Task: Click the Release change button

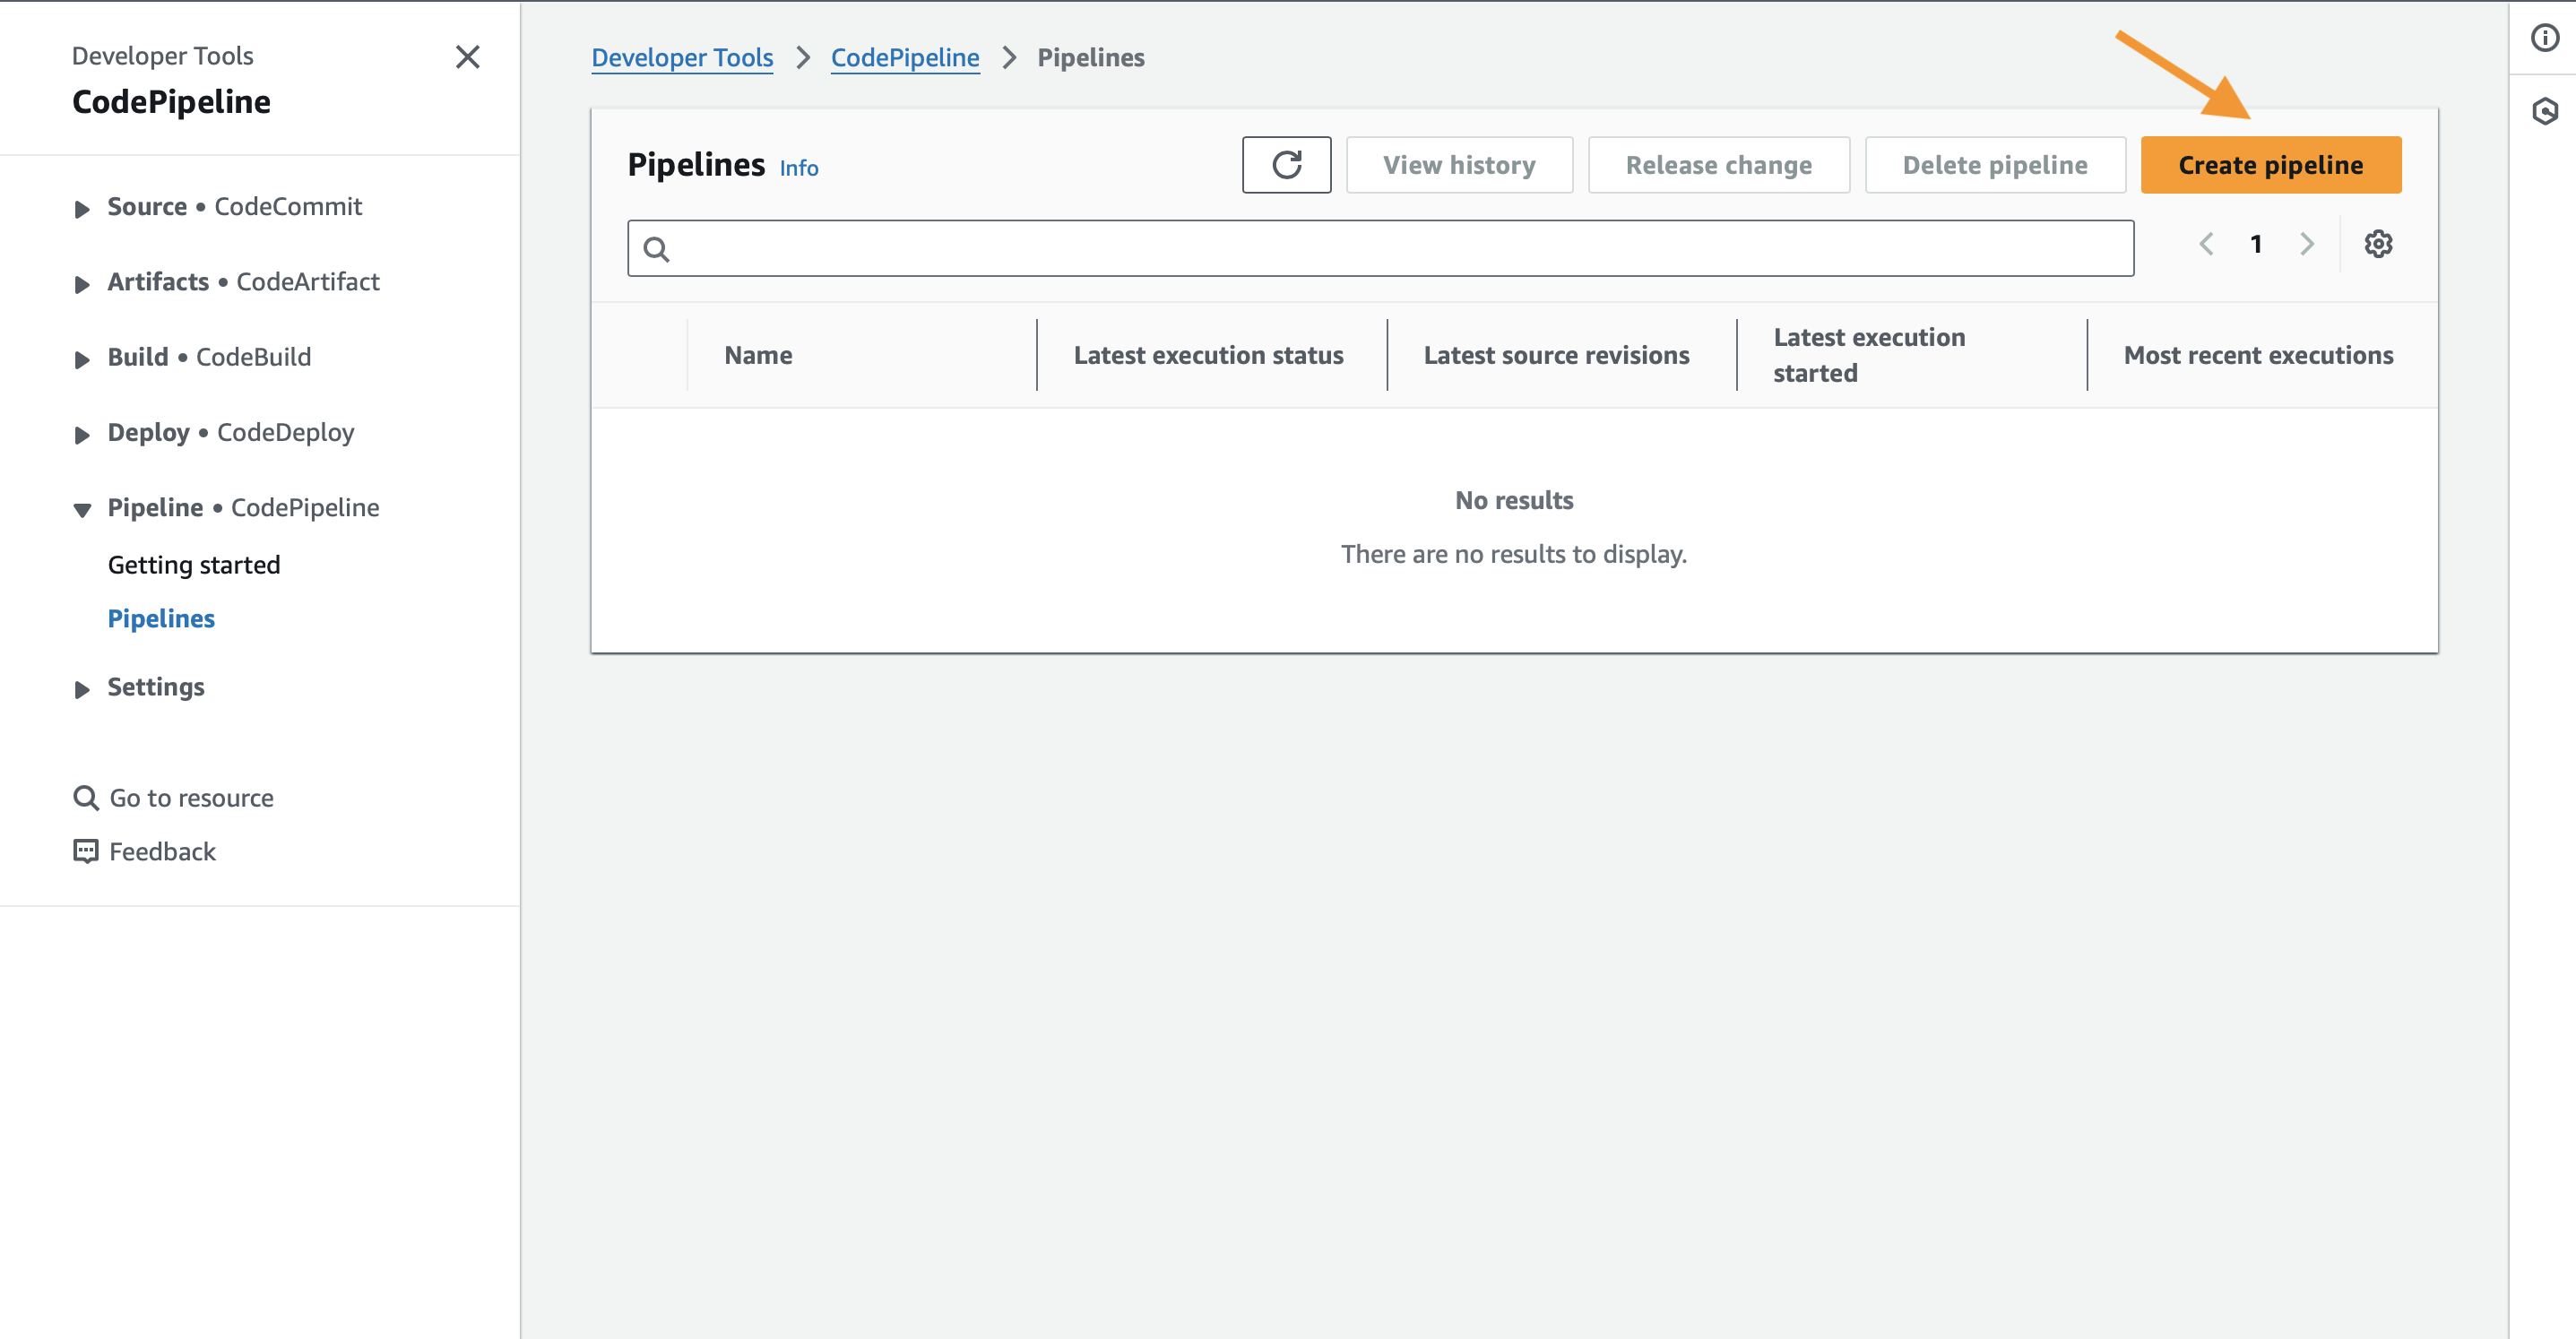Action: pos(1718,165)
